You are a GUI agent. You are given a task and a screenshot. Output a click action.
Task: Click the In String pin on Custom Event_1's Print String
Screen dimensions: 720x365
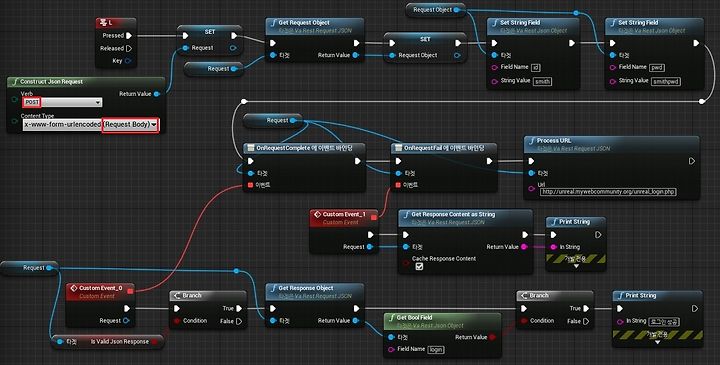tap(553, 247)
